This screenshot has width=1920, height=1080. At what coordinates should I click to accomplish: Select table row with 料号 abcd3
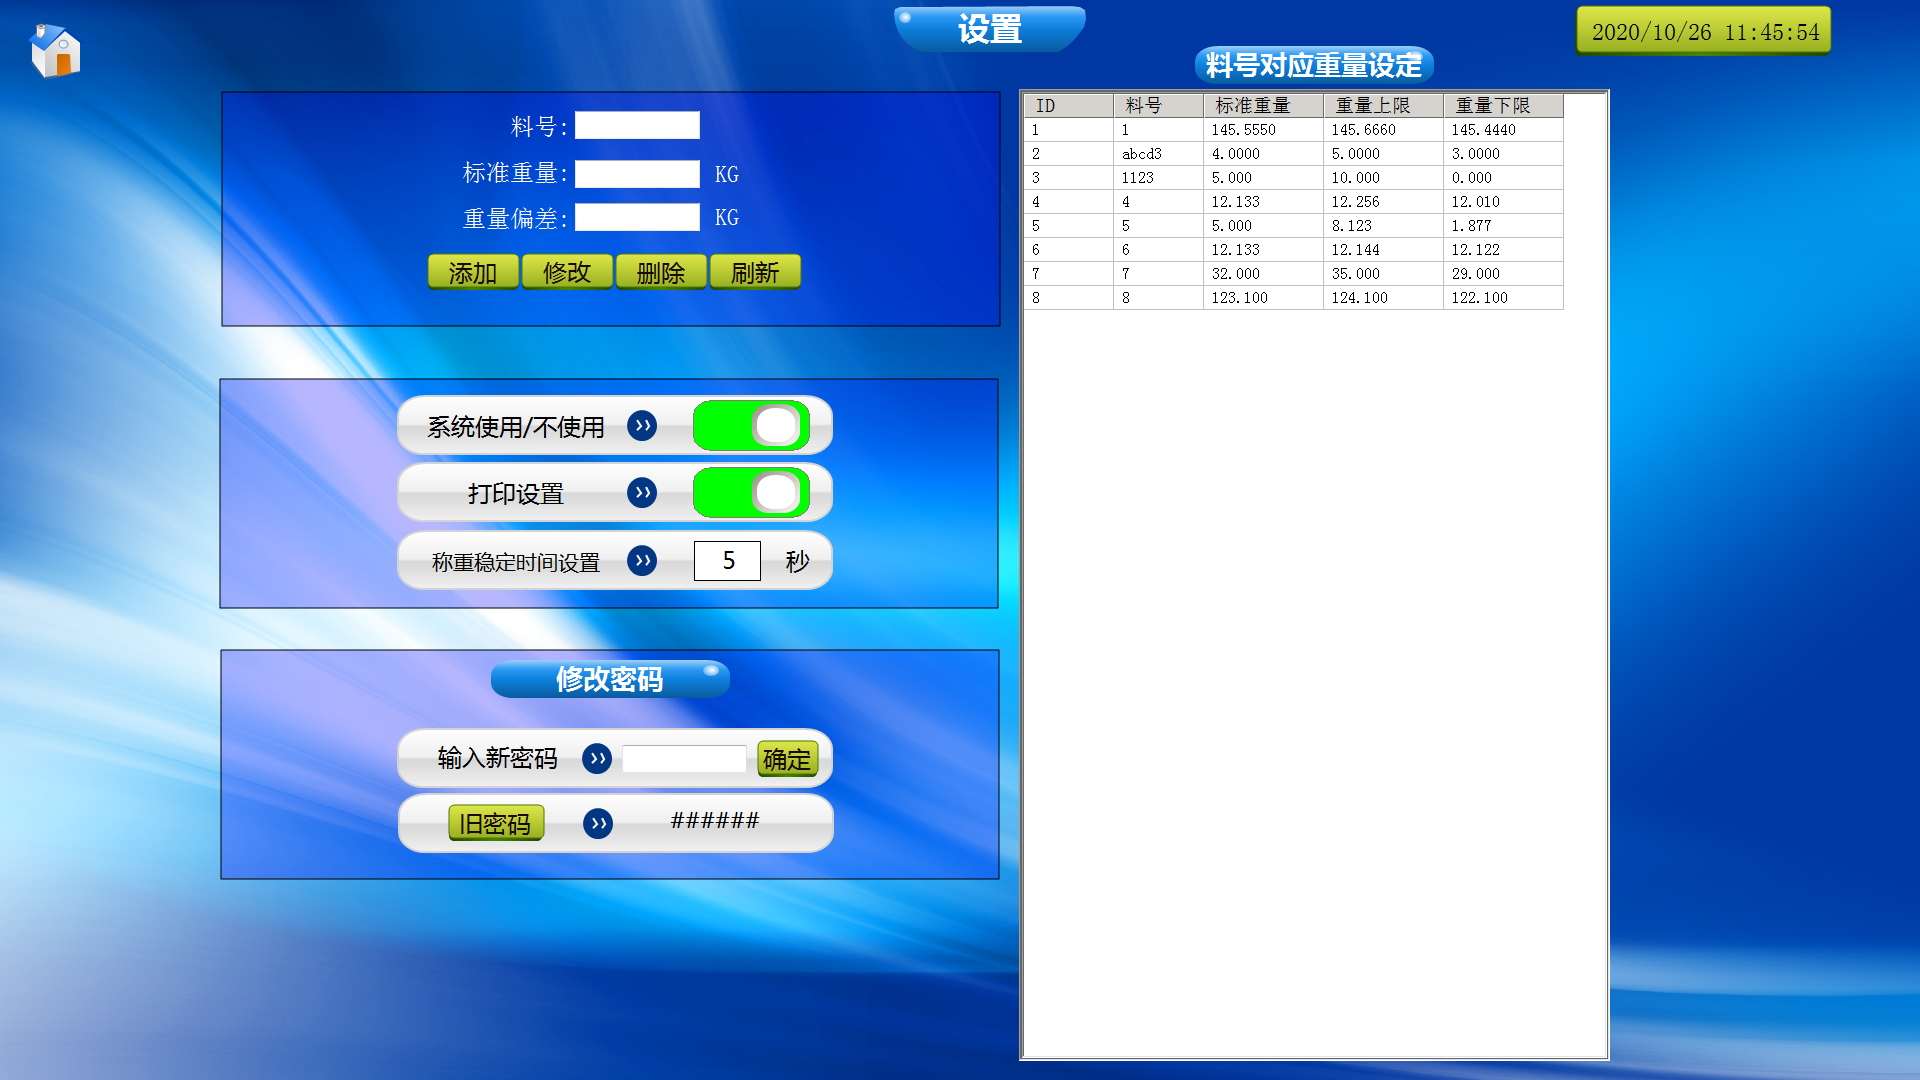click(x=1142, y=154)
